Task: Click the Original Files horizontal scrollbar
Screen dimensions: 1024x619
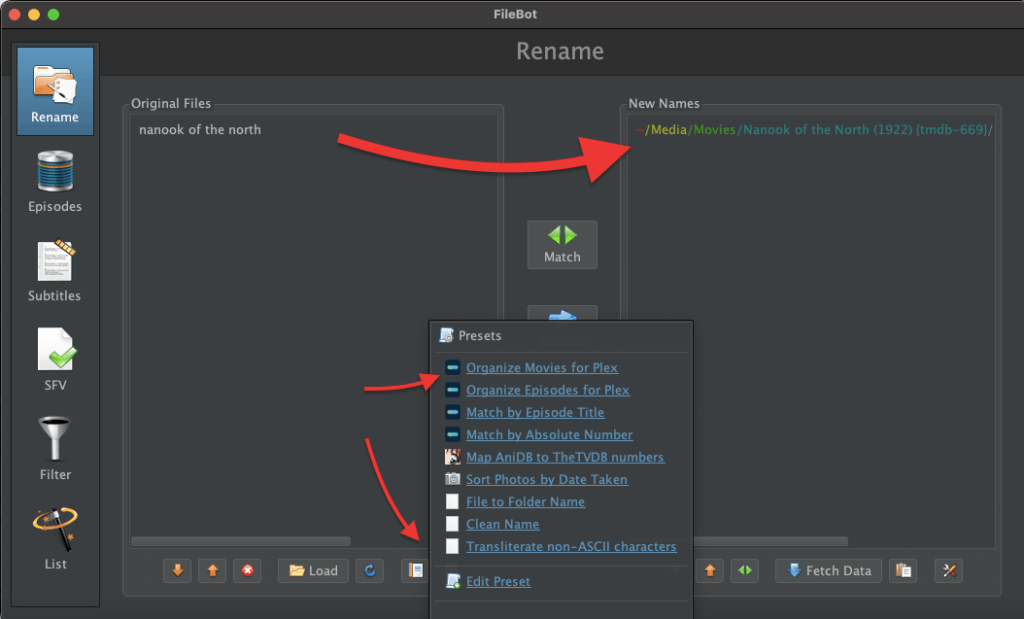Action: 241,541
